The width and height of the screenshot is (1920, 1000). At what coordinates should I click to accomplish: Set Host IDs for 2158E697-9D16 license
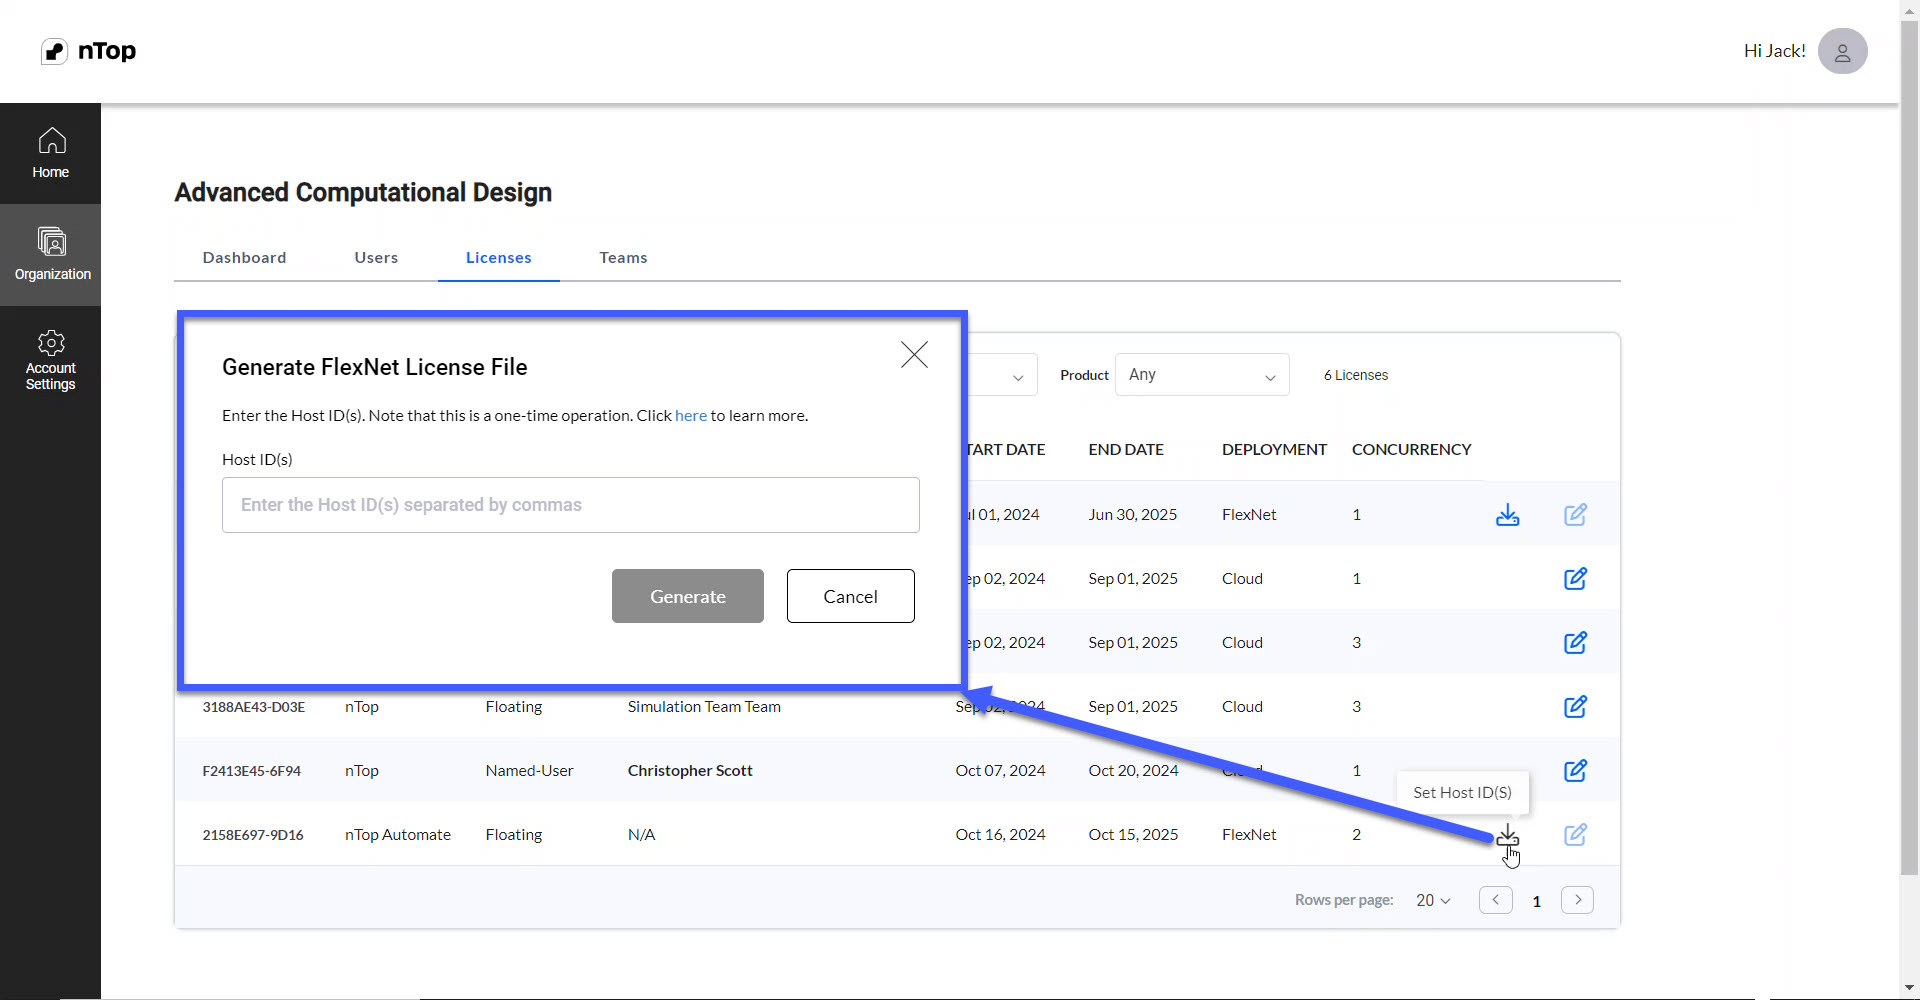click(1507, 835)
